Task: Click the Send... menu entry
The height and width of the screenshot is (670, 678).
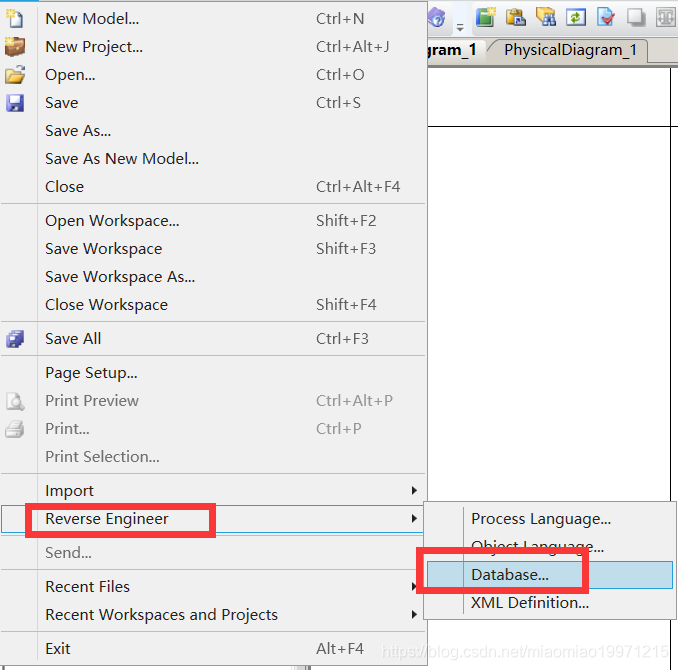Action: point(214,553)
